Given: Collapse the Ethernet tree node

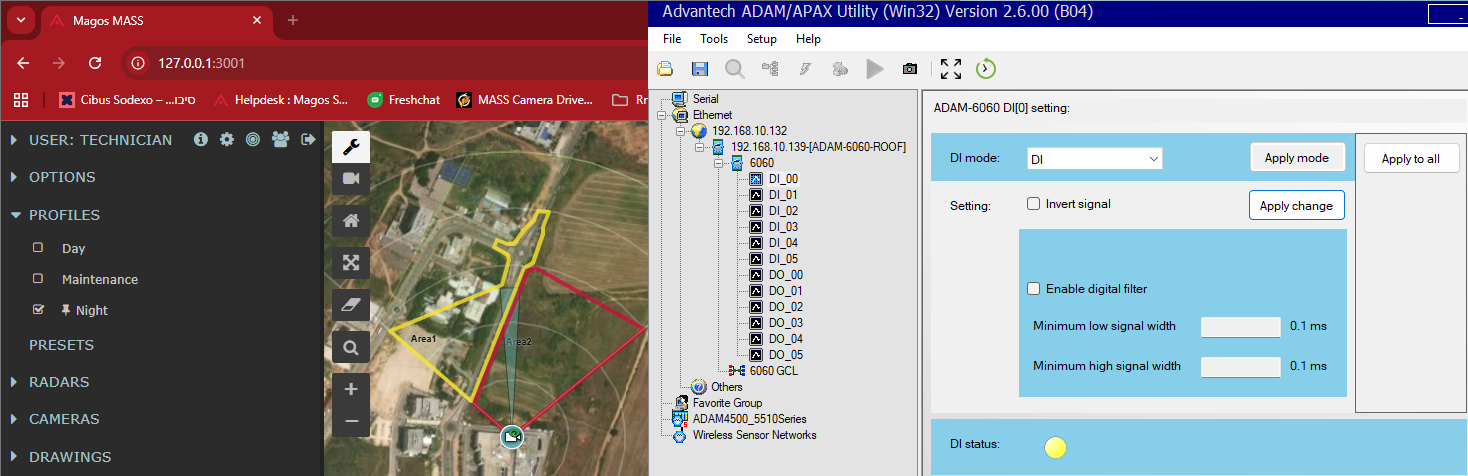Looking at the screenshot, I should 661,115.
